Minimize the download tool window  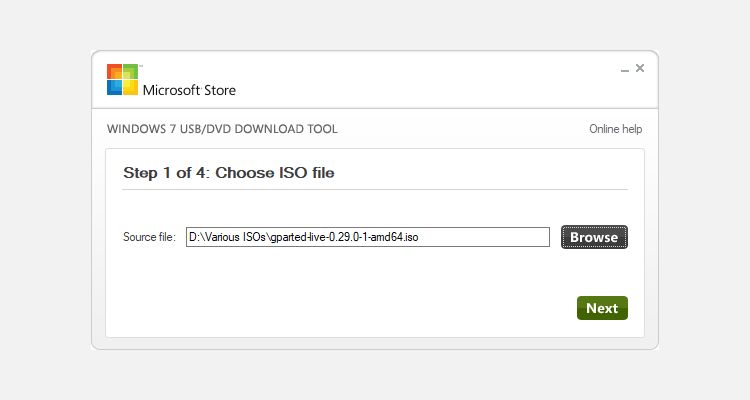[x=624, y=70]
